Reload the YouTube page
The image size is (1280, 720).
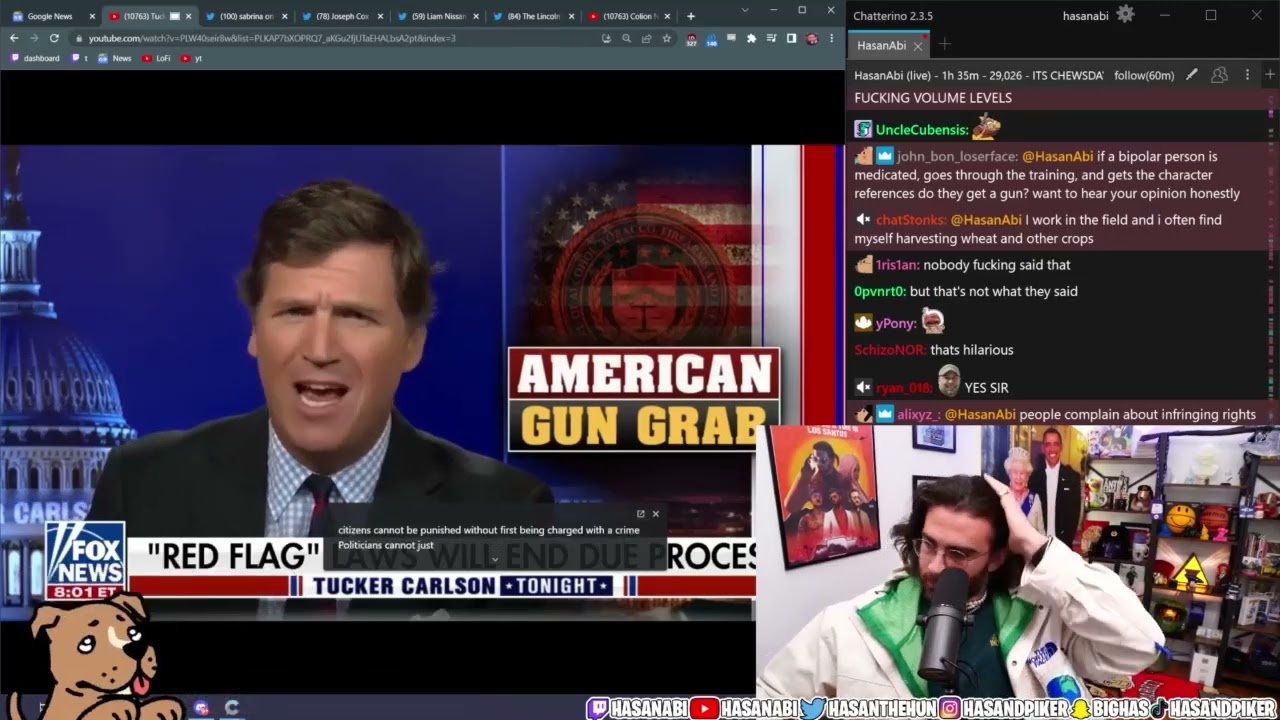[x=54, y=38]
